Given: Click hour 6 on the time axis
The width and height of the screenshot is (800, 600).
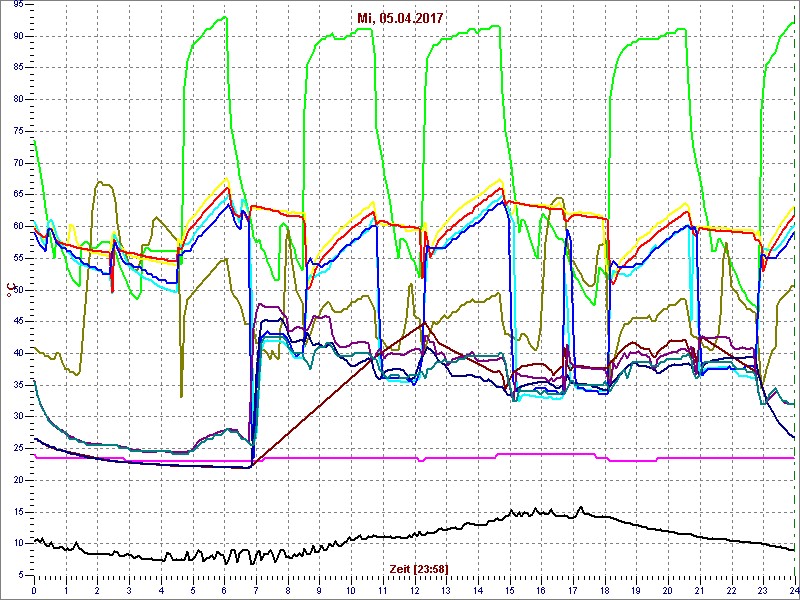Looking at the screenshot, I should pos(224,588).
